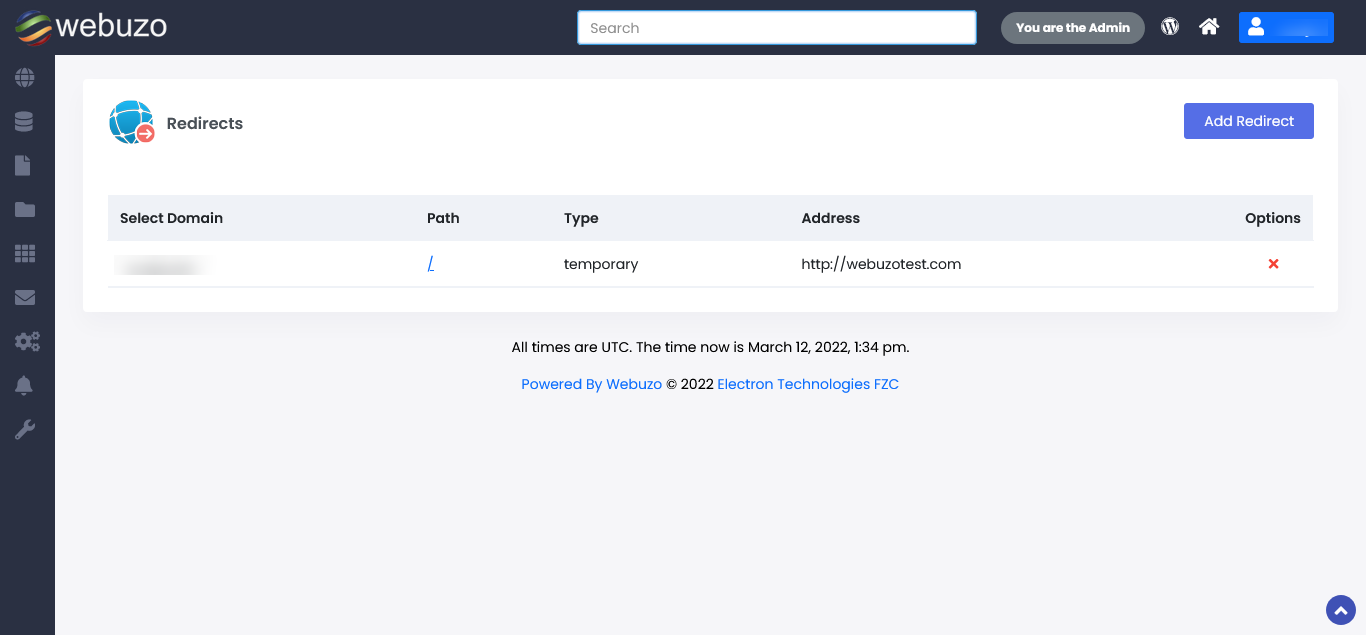
Task: Click the apps grid icon in sidebar
Action: click(x=25, y=253)
